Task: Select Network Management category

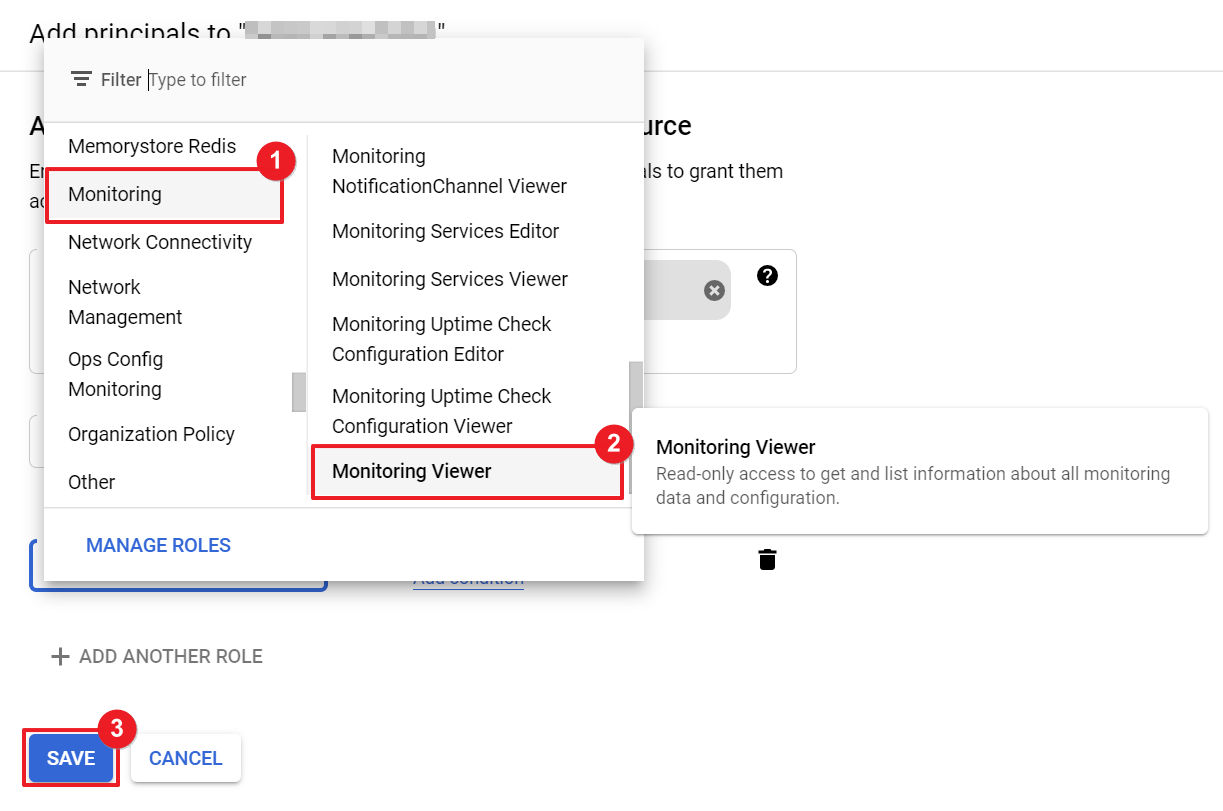Action: 125,302
